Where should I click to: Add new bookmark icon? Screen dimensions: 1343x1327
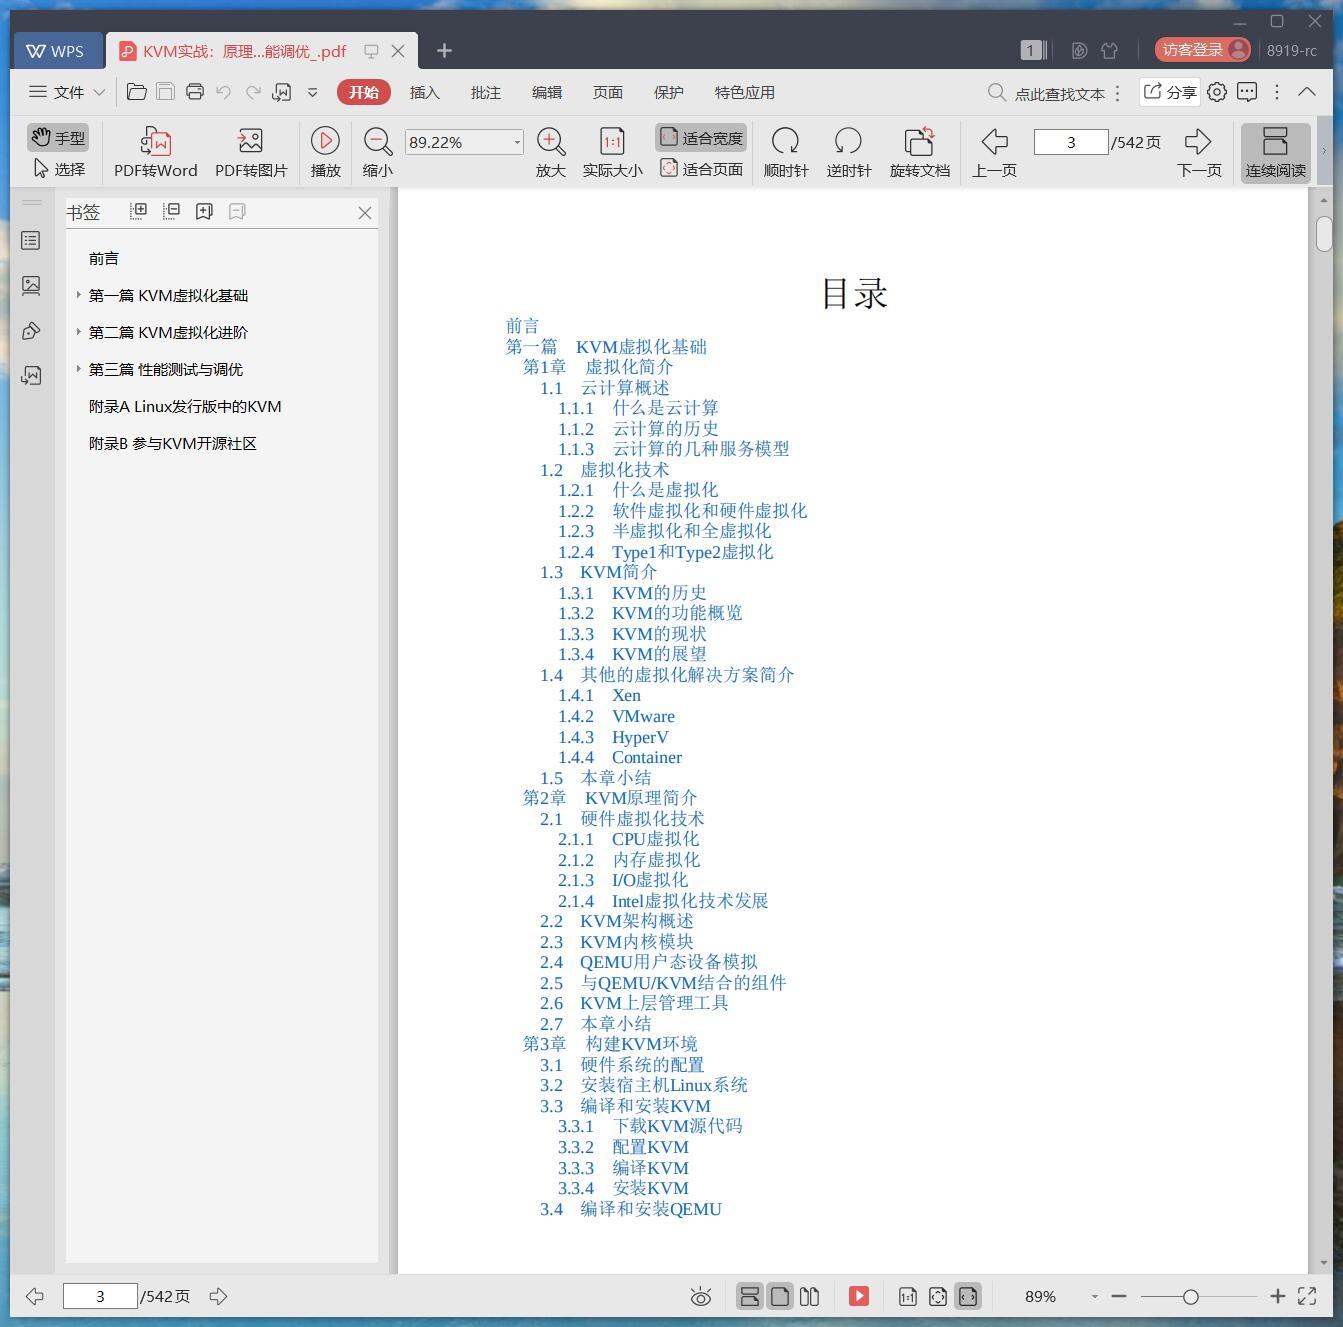[x=205, y=211]
